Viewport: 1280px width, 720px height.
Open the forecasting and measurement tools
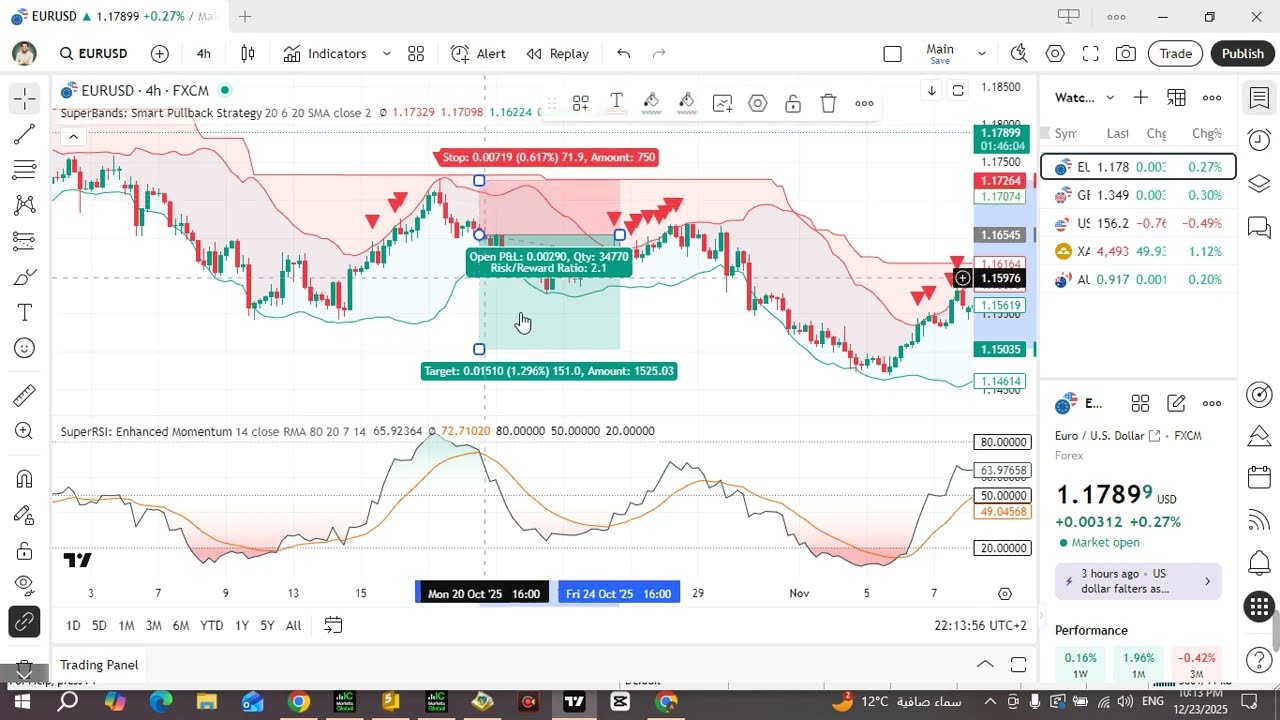pyautogui.click(x=25, y=241)
